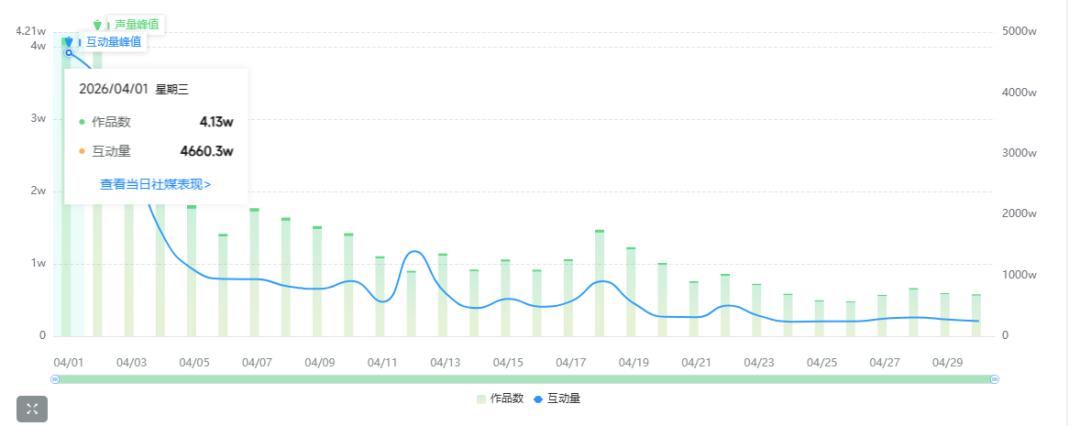Screen dimensions: 1080x426
Task: Click the green date range scrollbar track
Action: tap(525, 379)
